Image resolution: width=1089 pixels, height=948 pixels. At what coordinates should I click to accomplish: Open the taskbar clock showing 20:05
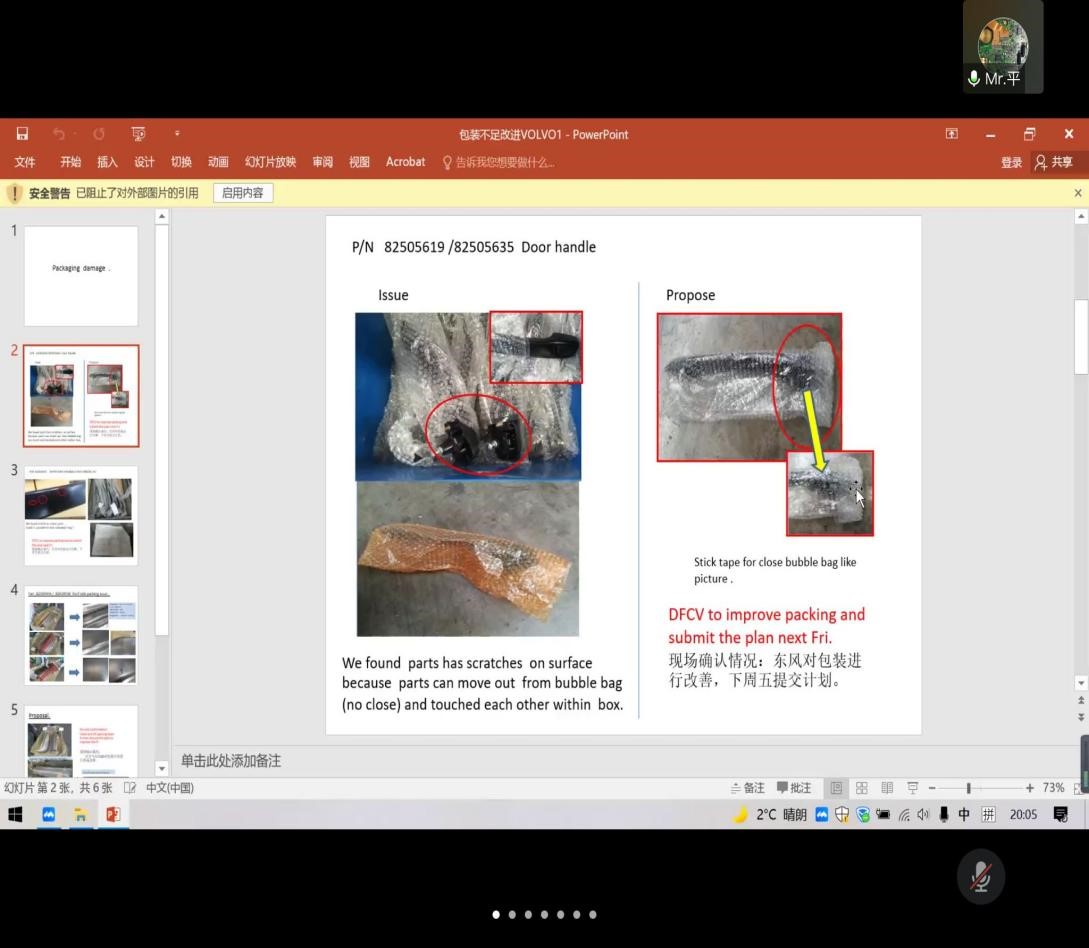click(x=1023, y=815)
